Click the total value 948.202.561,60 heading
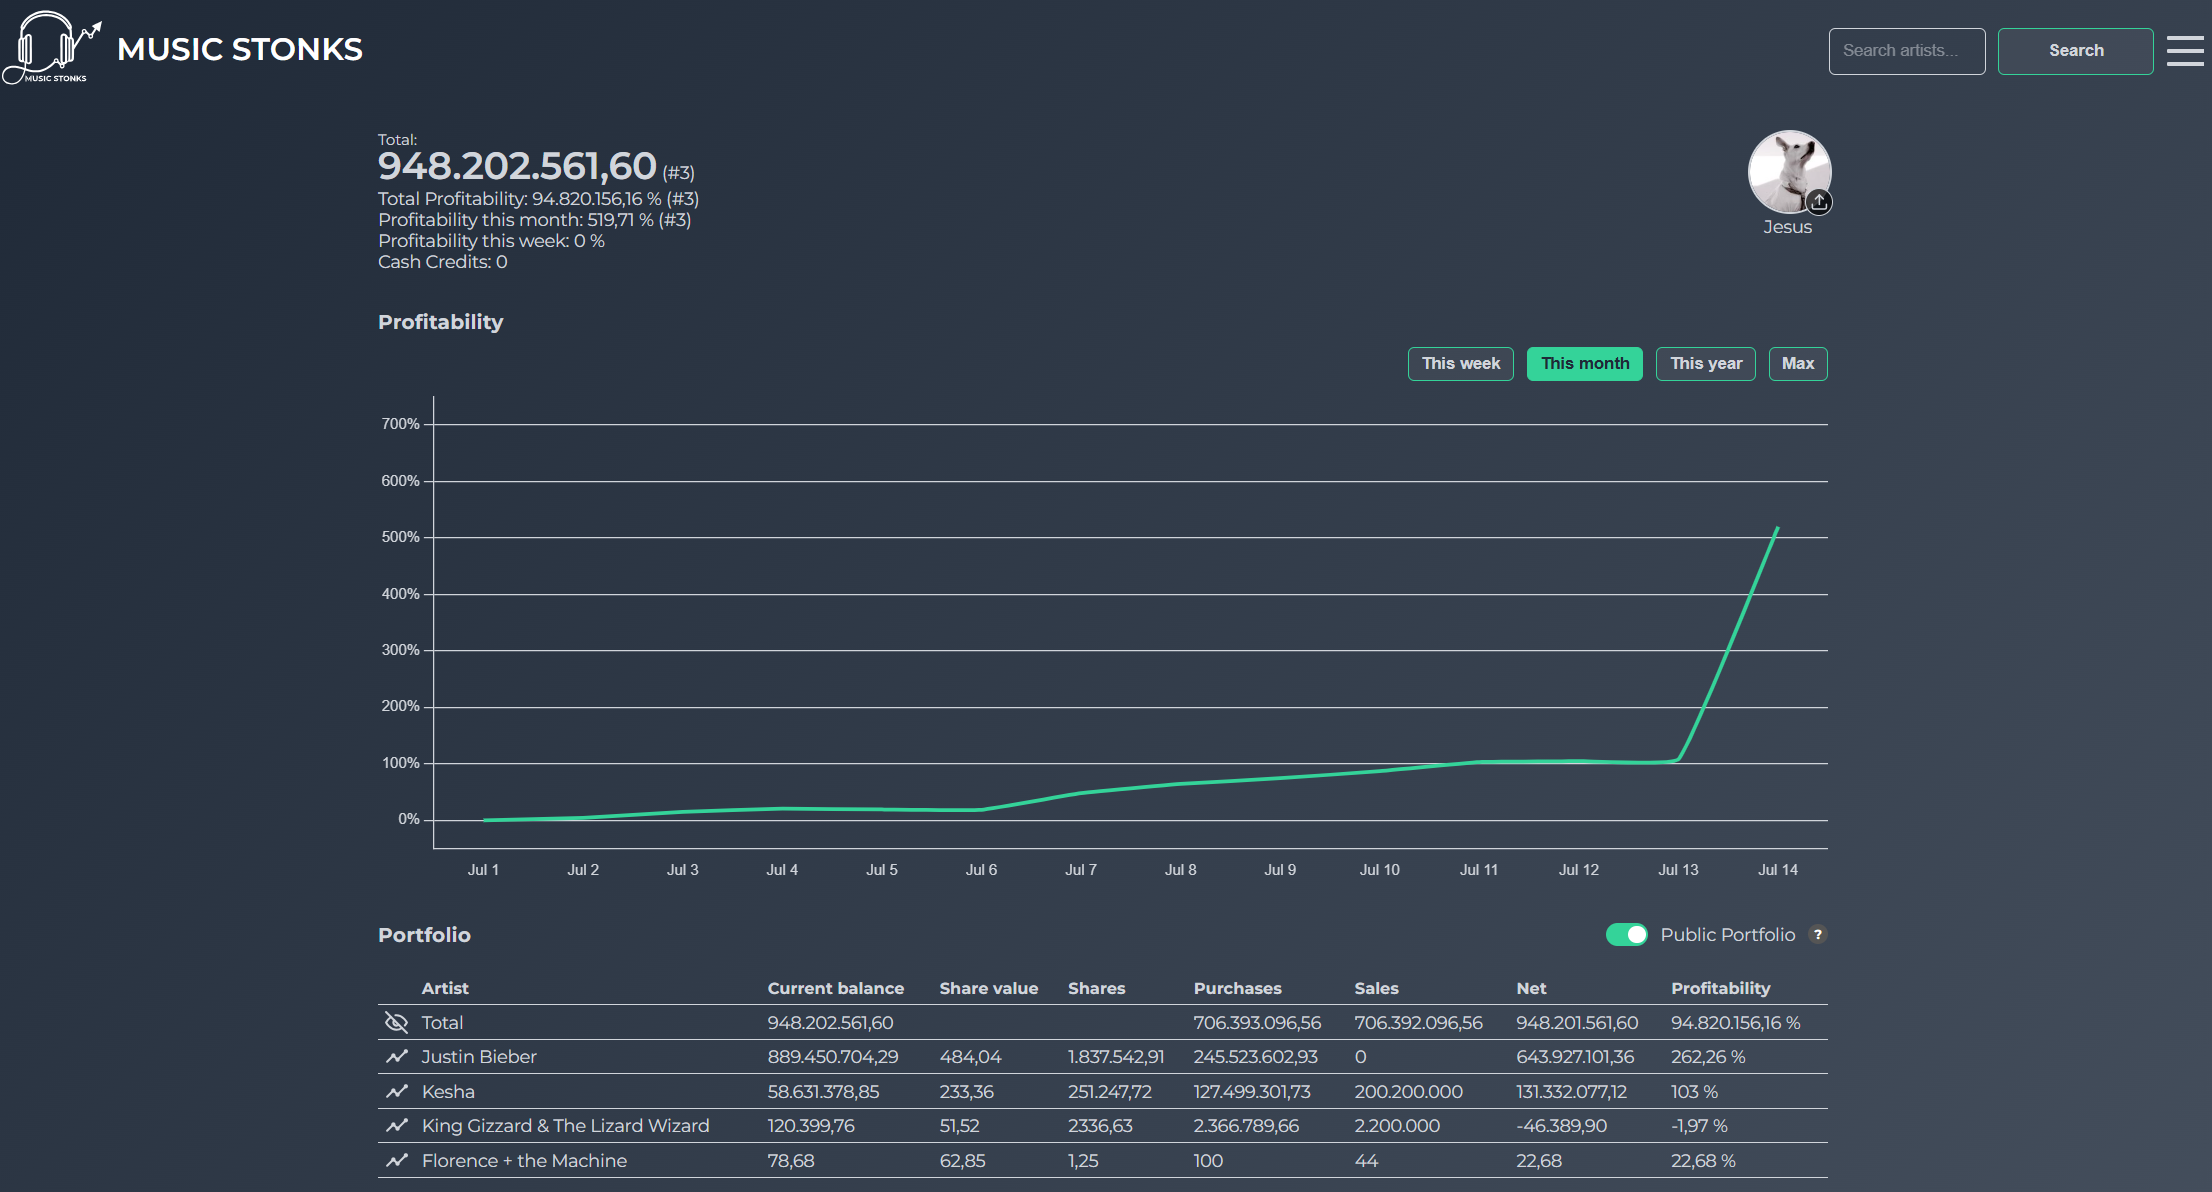2212x1192 pixels. click(517, 166)
